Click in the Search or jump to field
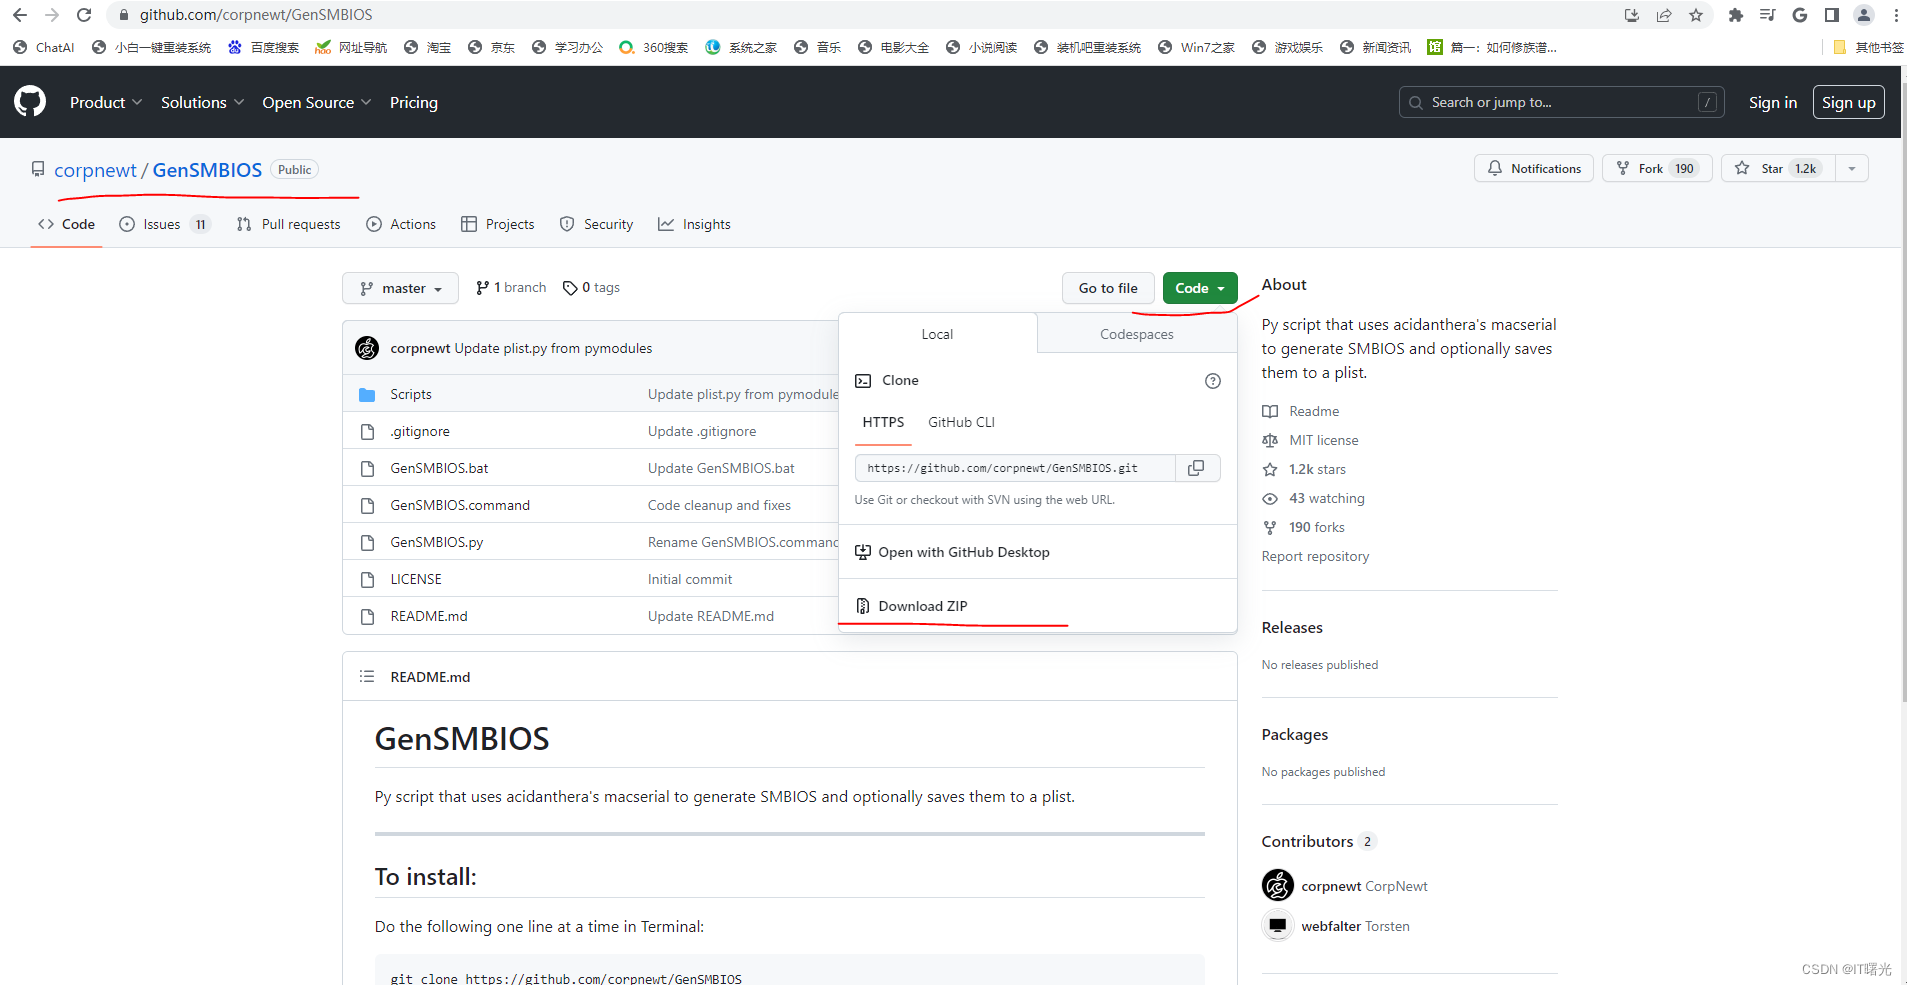 (1561, 102)
